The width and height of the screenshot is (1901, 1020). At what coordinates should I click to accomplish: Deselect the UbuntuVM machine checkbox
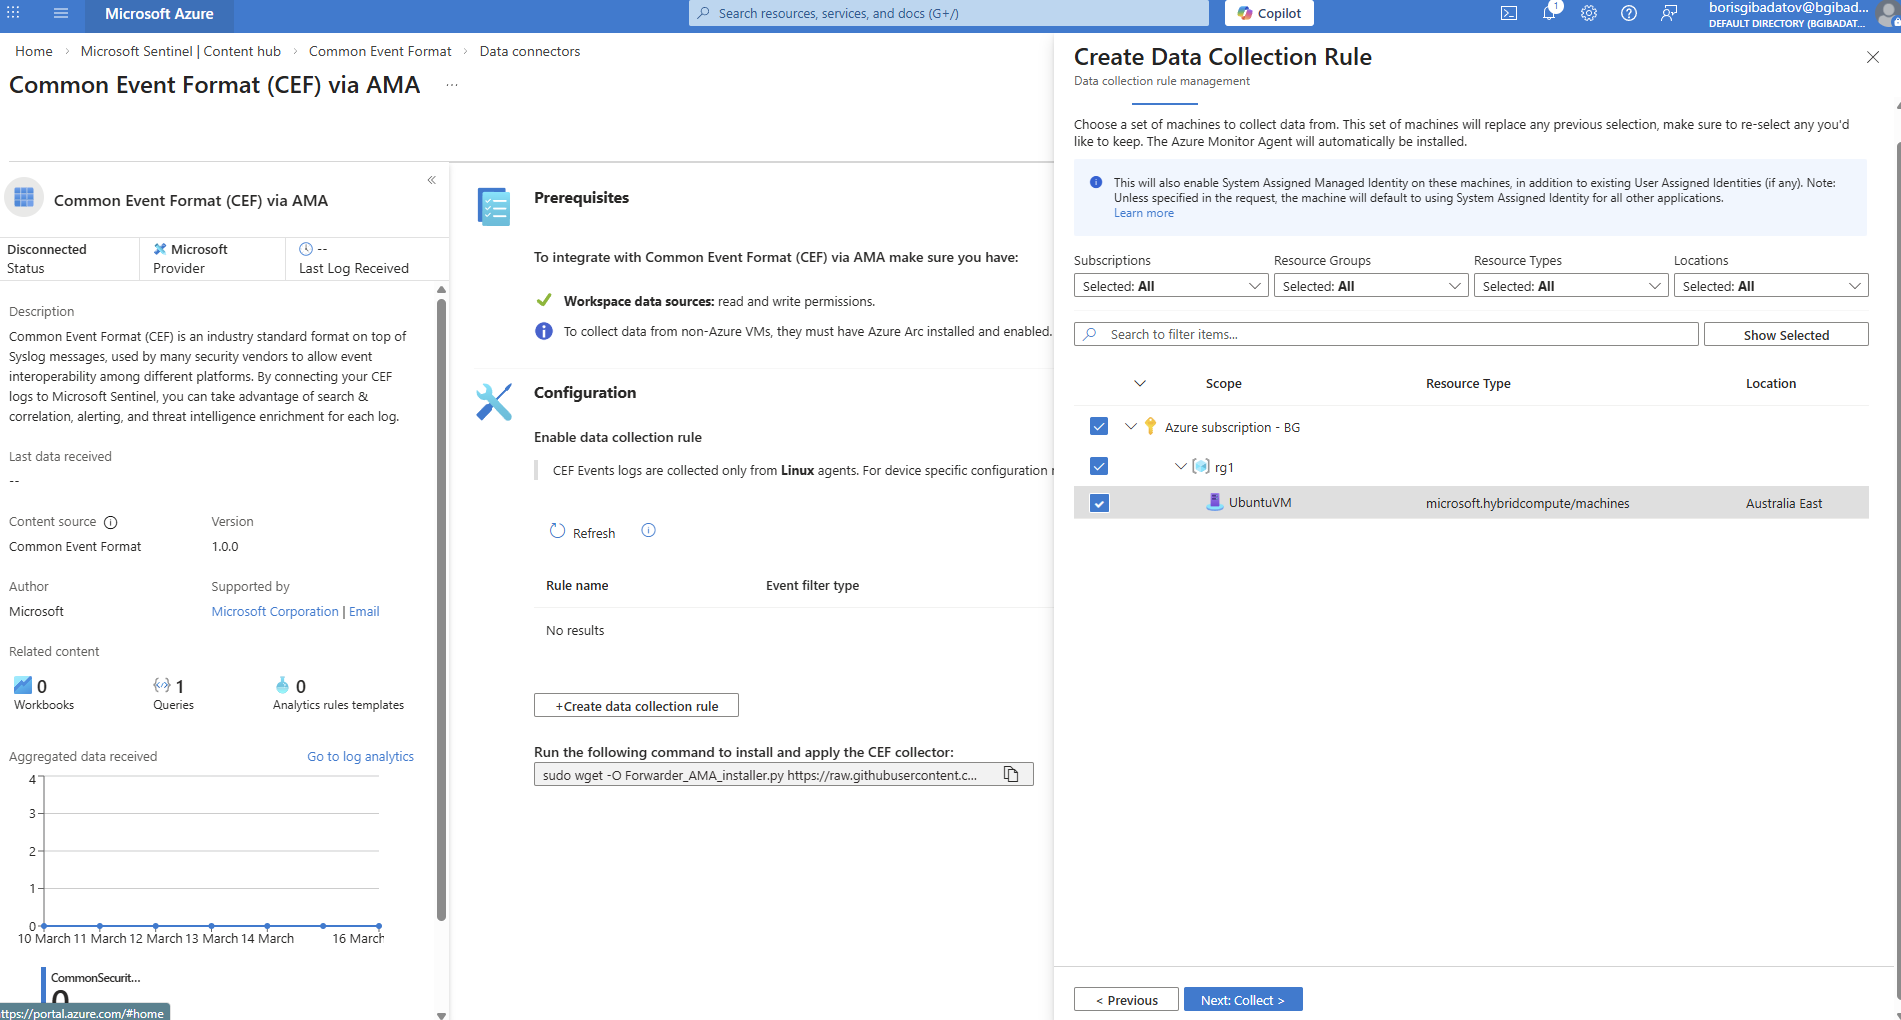click(1099, 503)
